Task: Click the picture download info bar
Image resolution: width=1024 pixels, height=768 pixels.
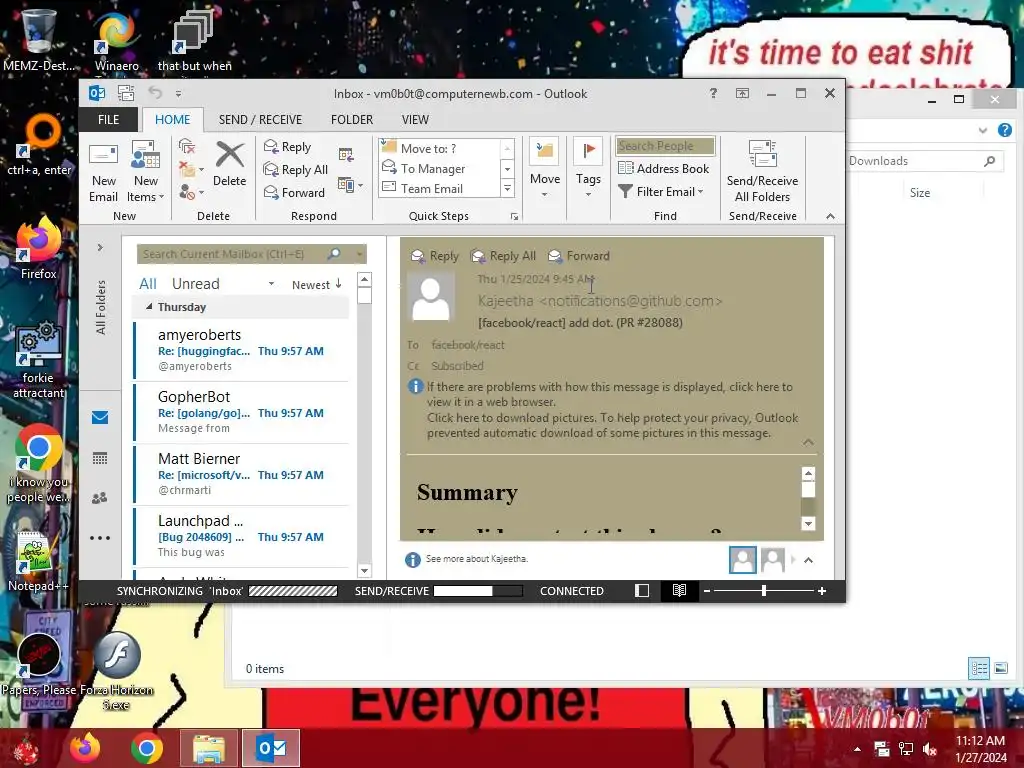Action: 612,425
